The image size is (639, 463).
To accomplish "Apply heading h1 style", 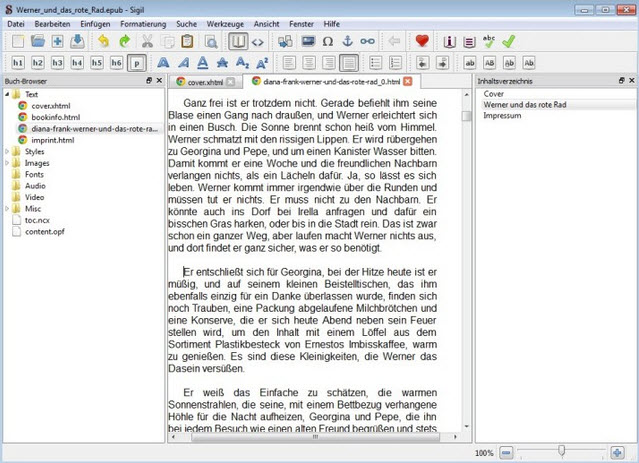I will [18, 63].
